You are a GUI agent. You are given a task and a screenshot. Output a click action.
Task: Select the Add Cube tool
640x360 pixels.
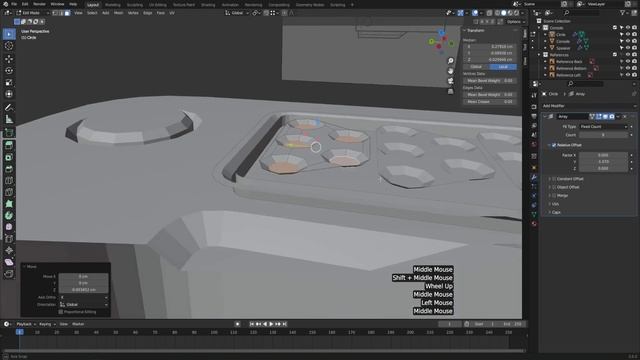pyautogui.click(x=9, y=133)
